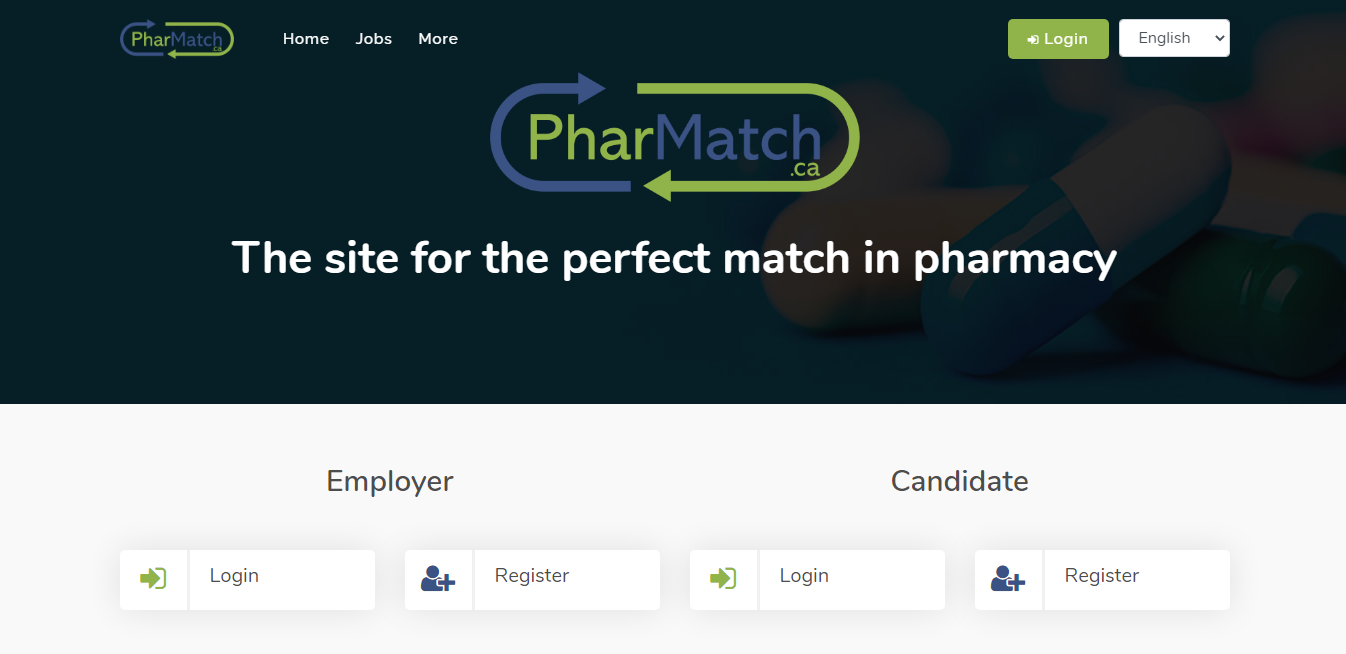
Task: Choose Register under Candidate
Action: [1101, 576]
